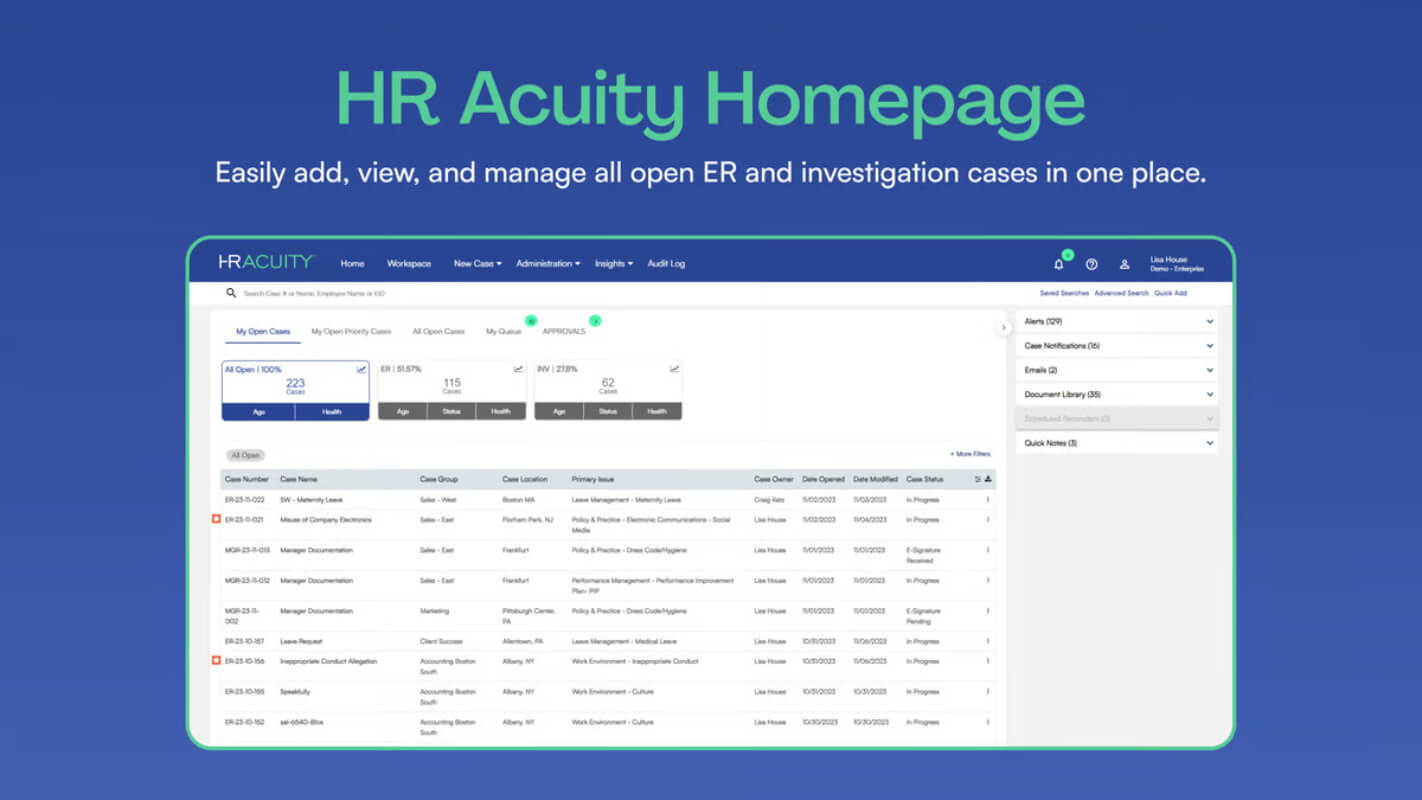Image resolution: width=1422 pixels, height=800 pixels.
Task: Open row actions menu for ER-23-10-155
Action: coord(988,691)
